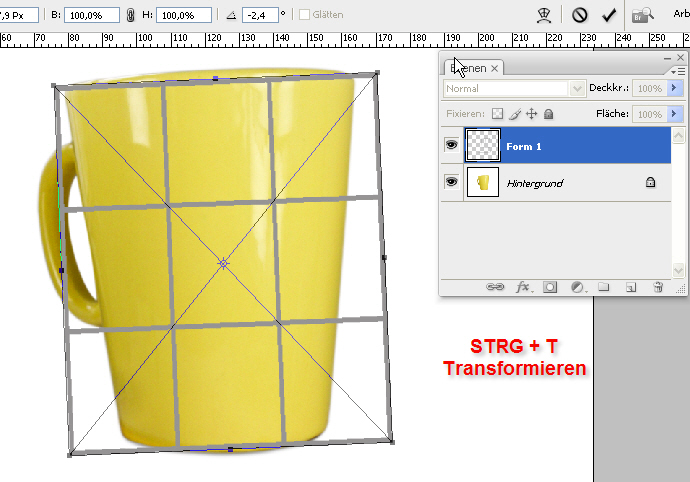Screen dimensions: 690x482
Task: Cancel the transformation with the cancel icon
Action: pos(579,15)
